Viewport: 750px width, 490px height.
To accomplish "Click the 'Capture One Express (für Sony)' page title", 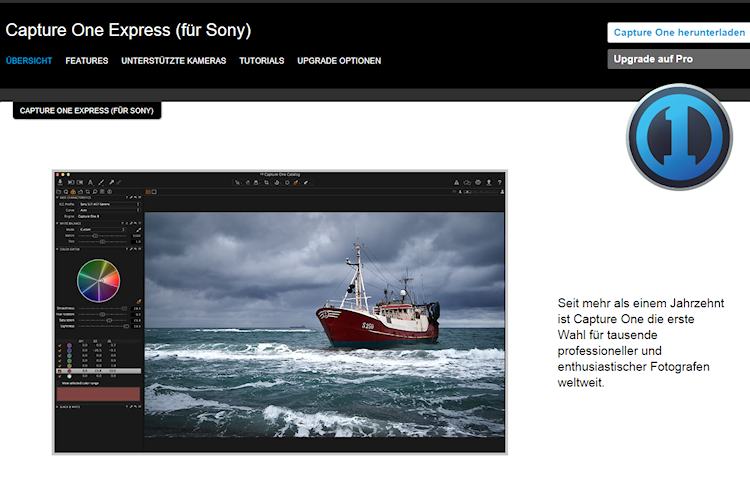I will 128,30.
